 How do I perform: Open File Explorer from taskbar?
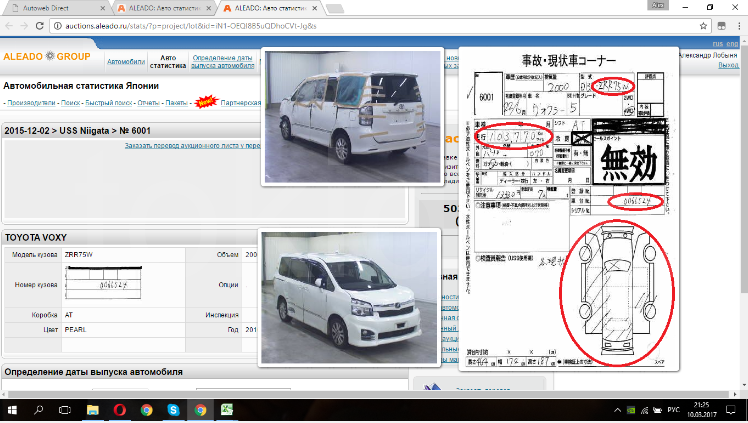click(x=93, y=410)
